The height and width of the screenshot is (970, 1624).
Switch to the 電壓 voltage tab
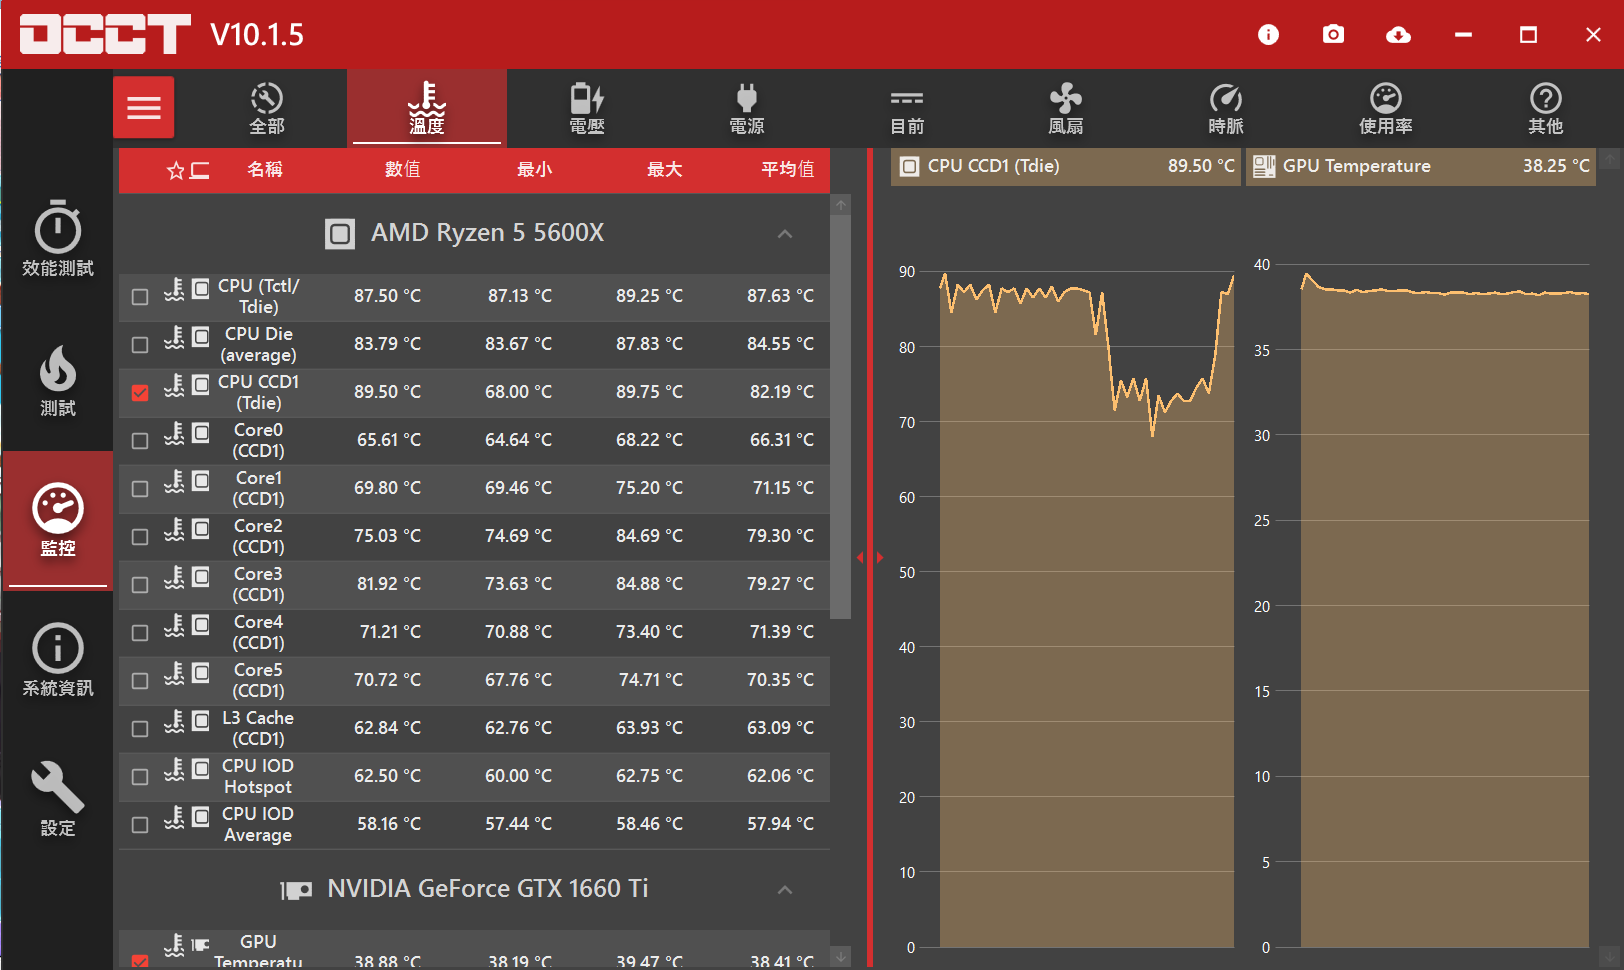coord(587,108)
